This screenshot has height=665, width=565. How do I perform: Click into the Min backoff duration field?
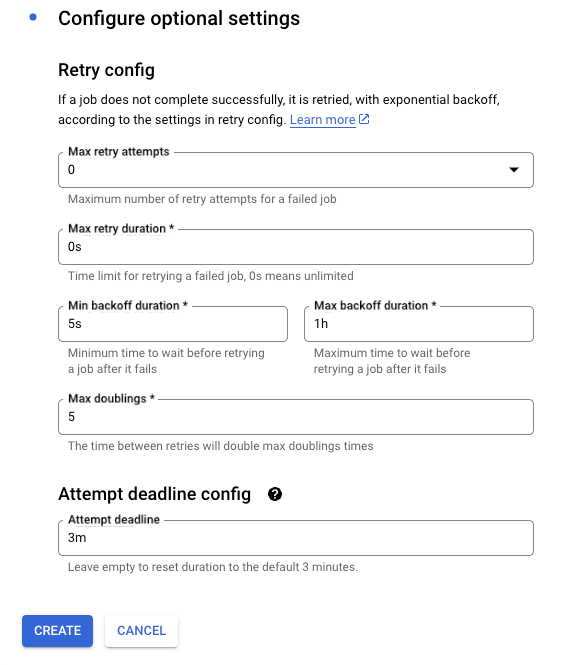click(x=173, y=324)
